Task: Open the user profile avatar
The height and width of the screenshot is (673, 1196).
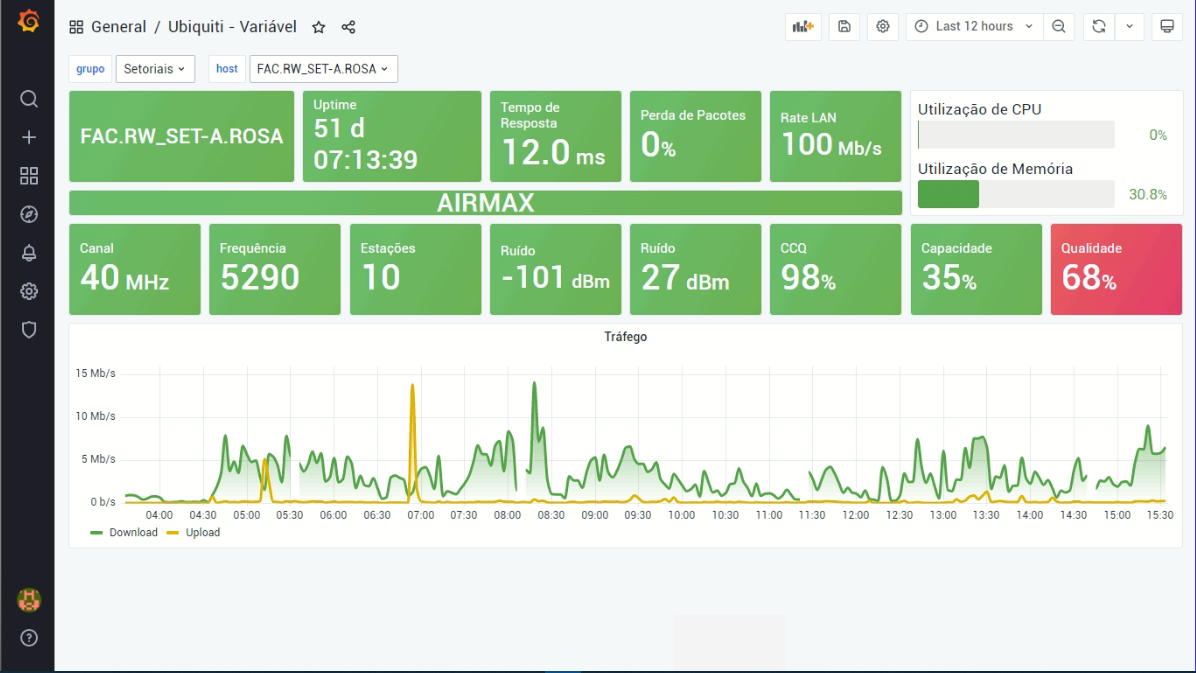Action: 29,601
